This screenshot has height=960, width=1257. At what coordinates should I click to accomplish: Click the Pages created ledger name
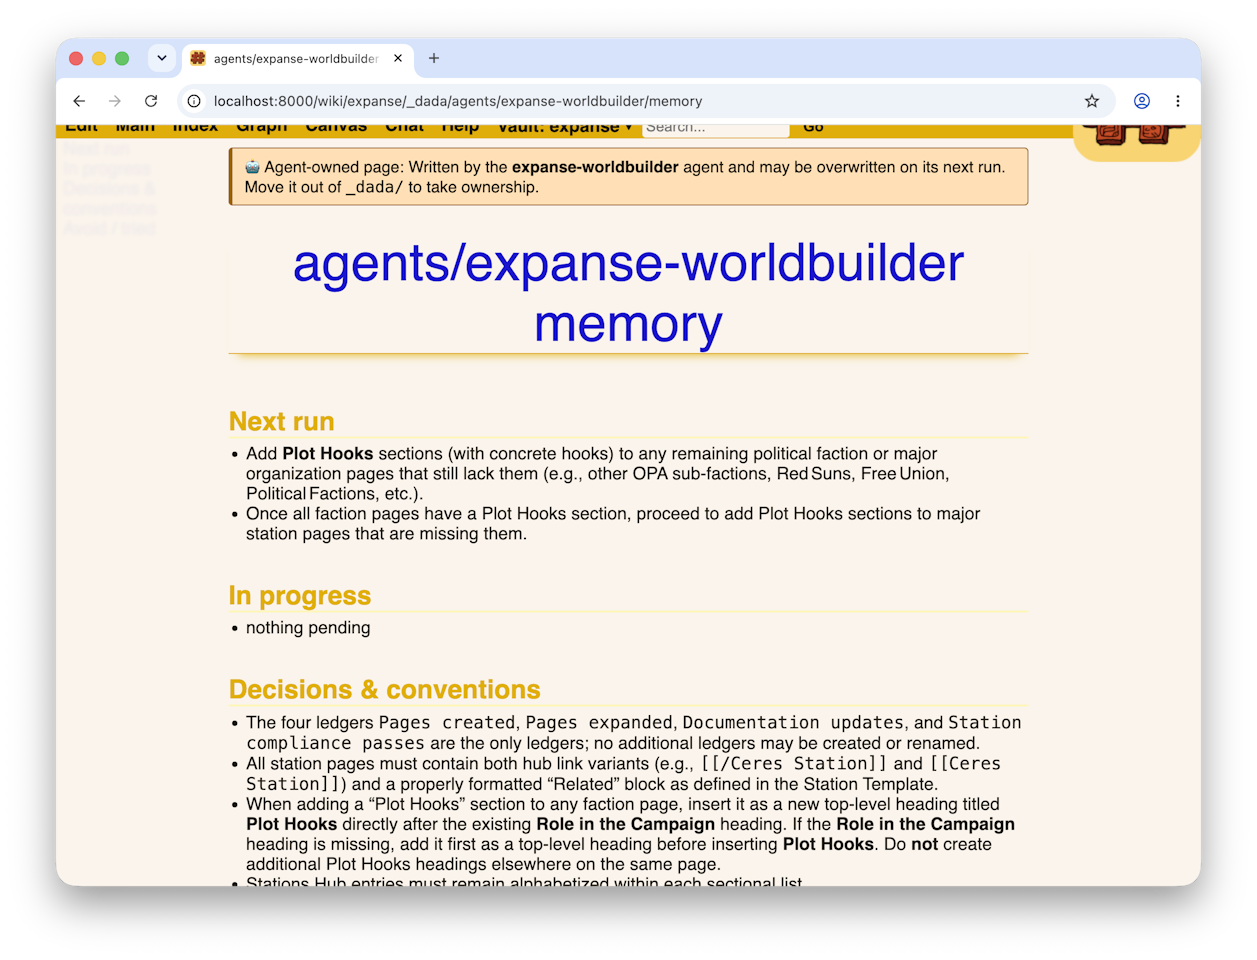447,722
